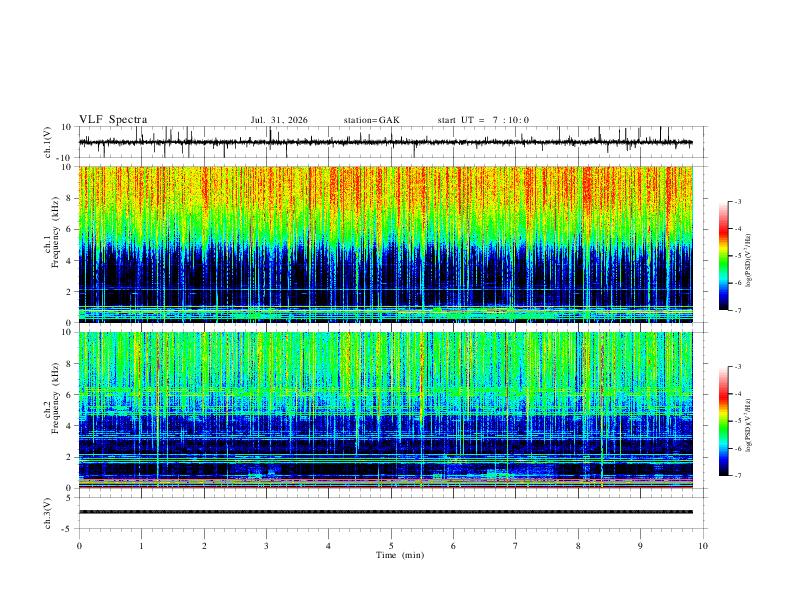The height and width of the screenshot is (612, 792).
Task: Click the 10 minute tick on time axis
Action: [x=703, y=546]
